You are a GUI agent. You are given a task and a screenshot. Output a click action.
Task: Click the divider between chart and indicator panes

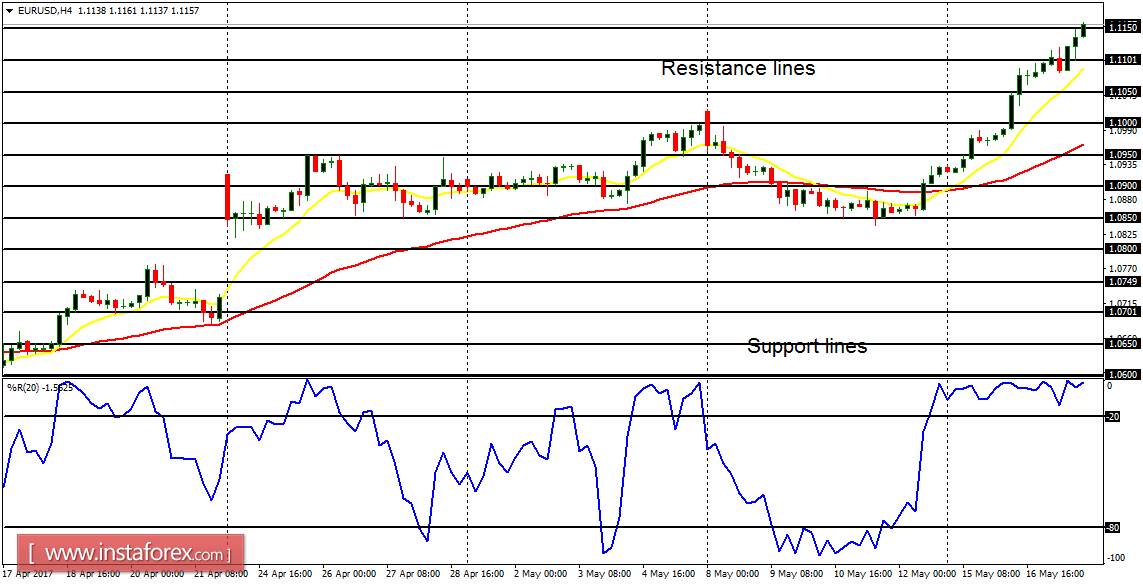click(570, 374)
